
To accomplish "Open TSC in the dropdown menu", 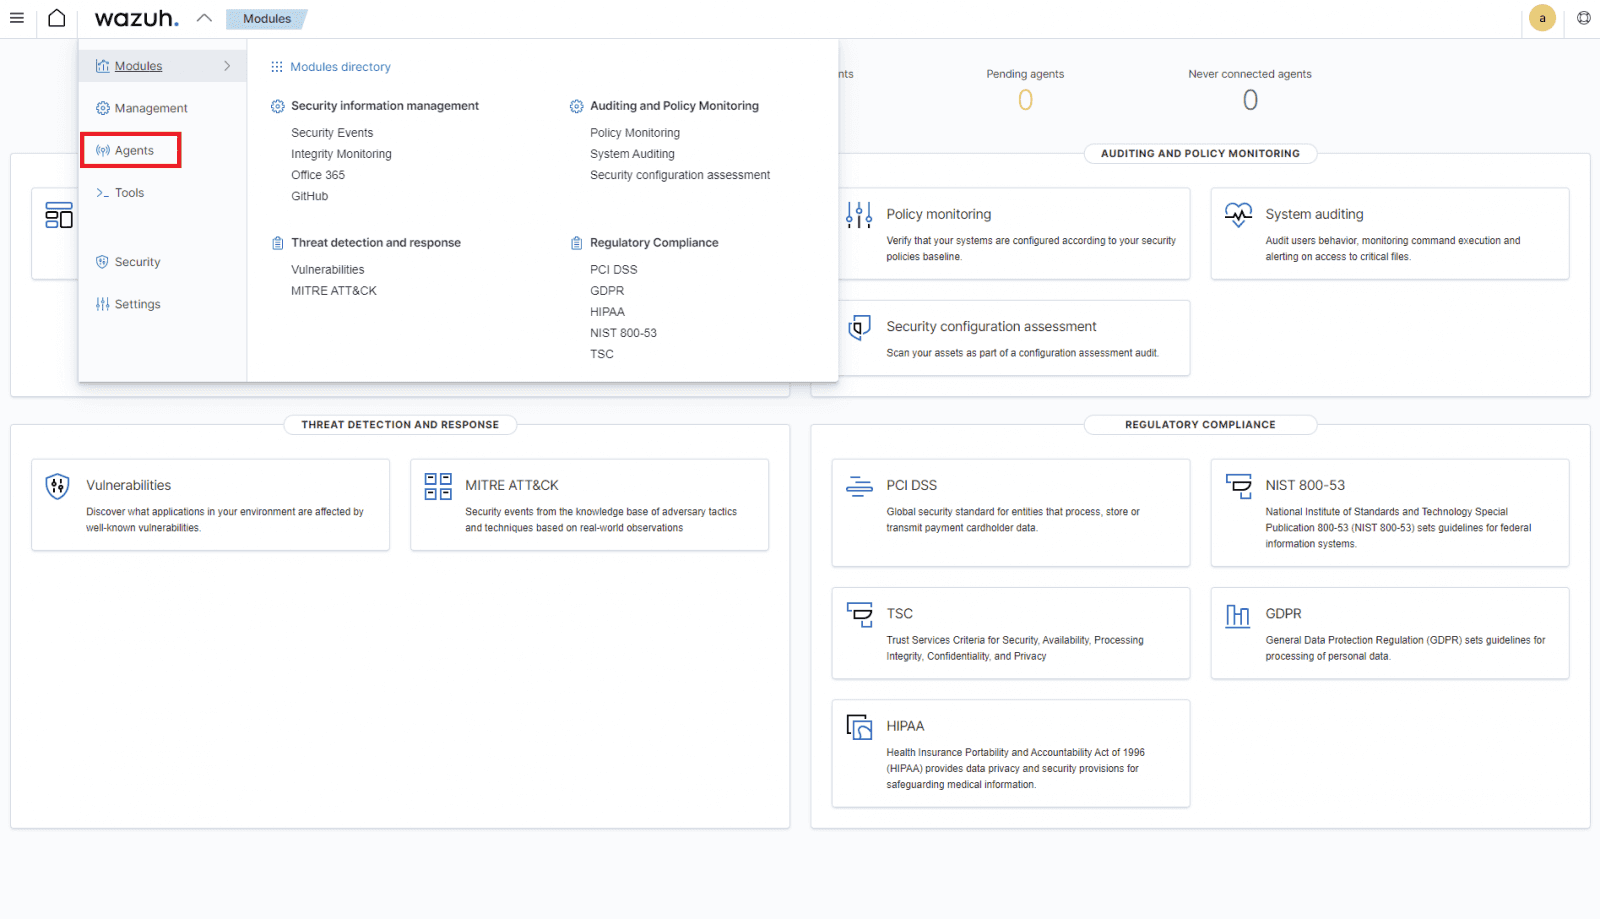I will (602, 354).
